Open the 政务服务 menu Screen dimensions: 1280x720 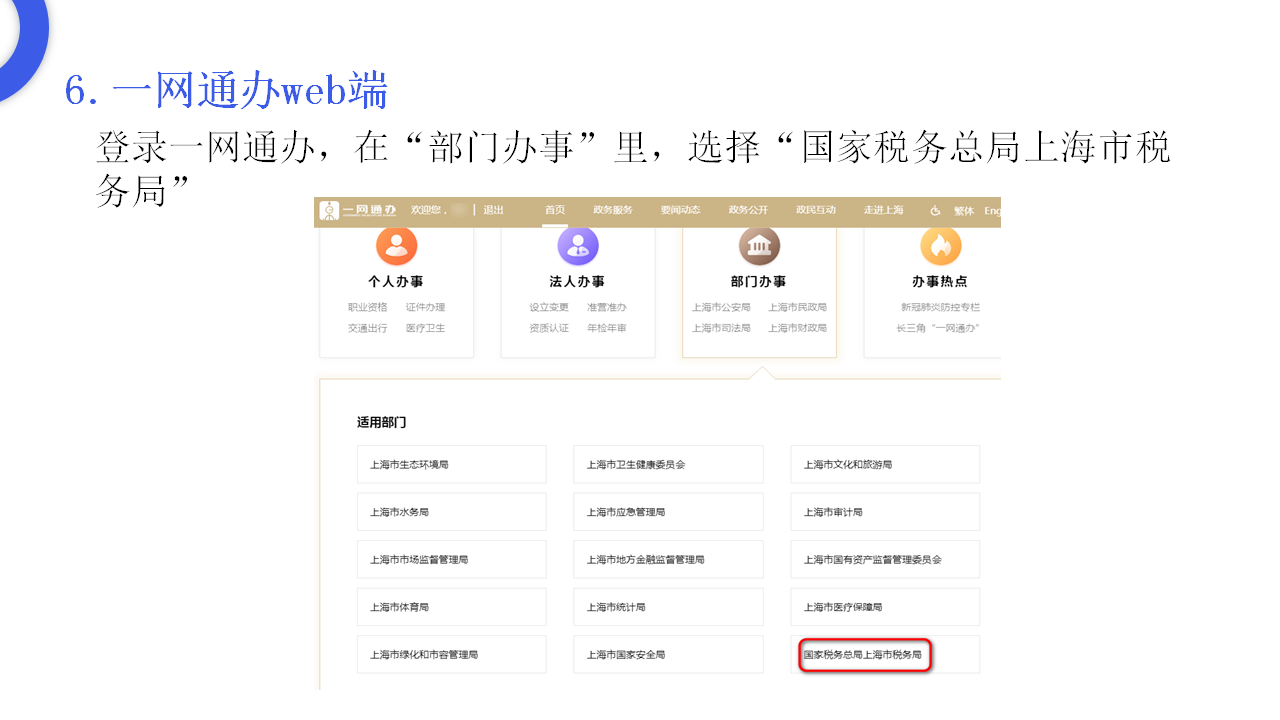pyautogui.click(x=613, y=210)
